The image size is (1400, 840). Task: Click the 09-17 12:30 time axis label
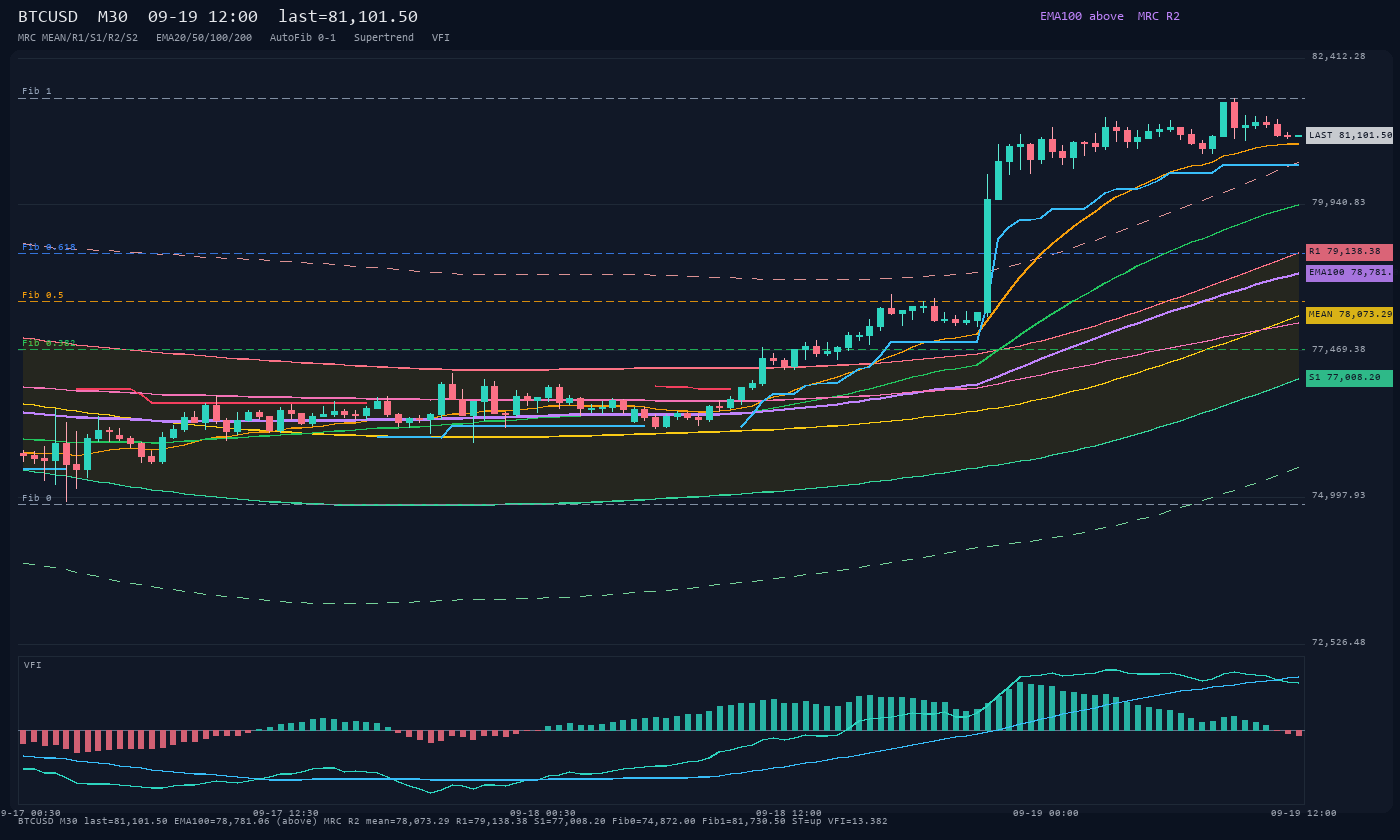click(286, 813)
